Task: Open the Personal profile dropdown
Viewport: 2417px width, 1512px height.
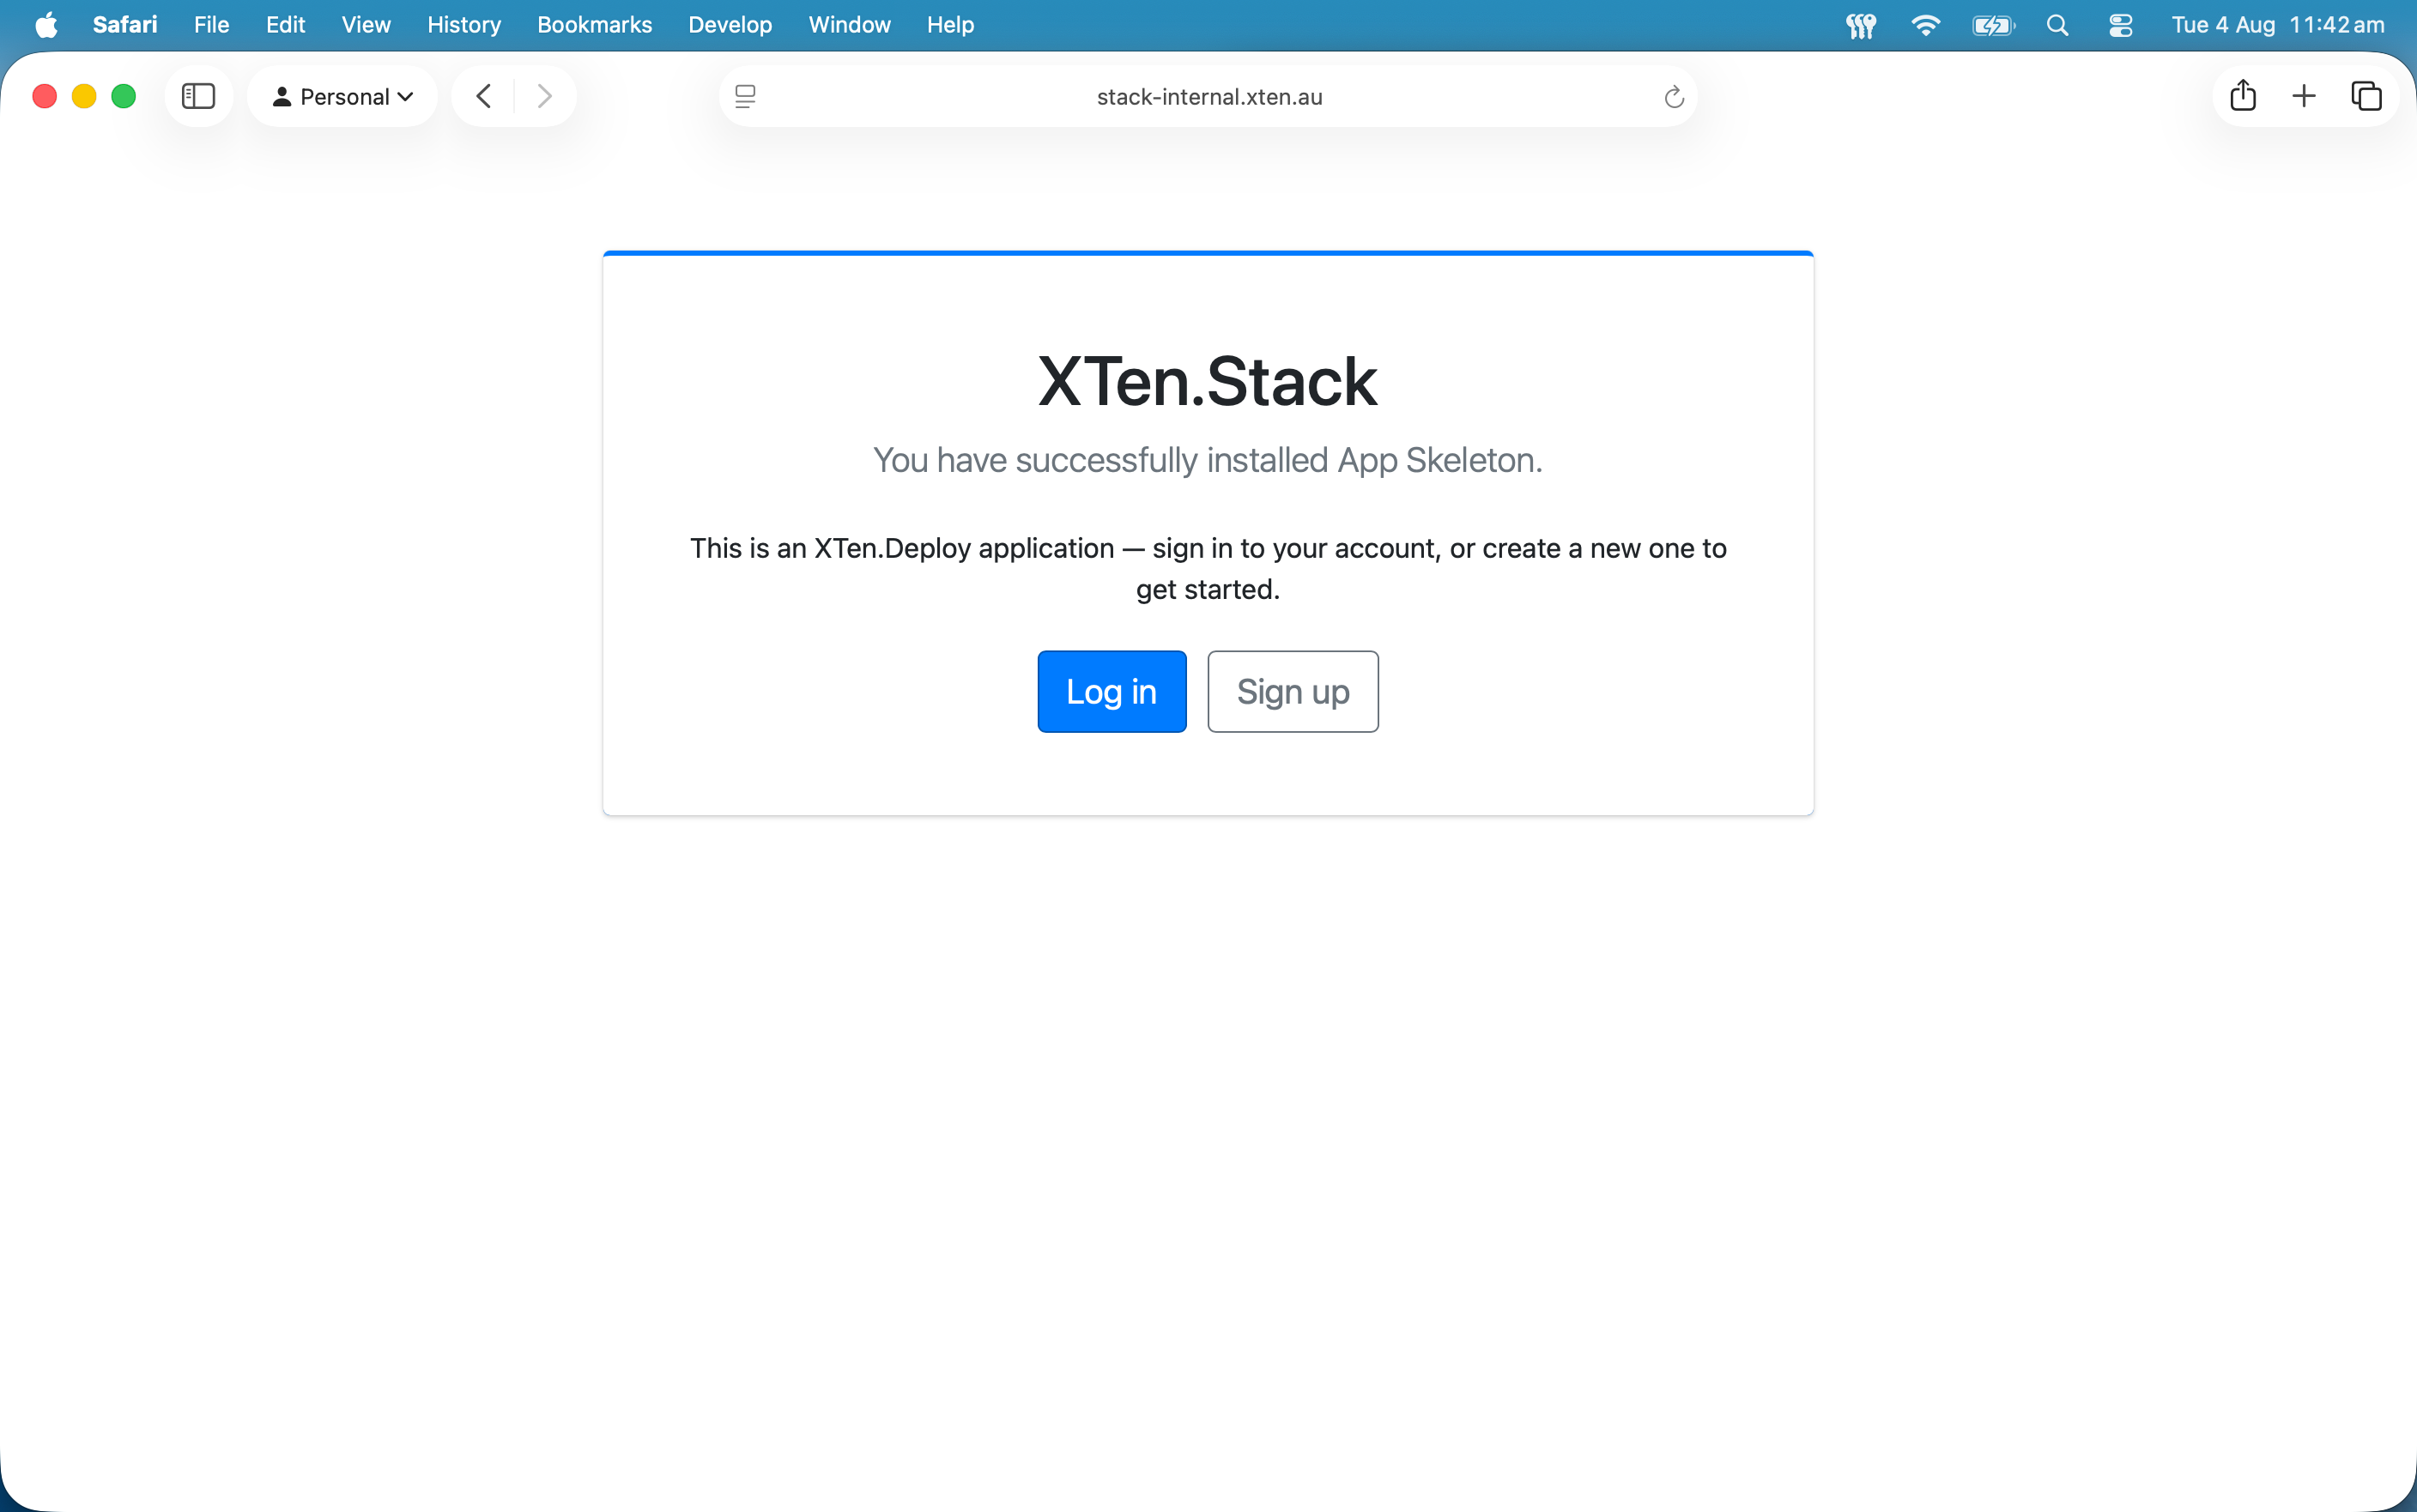Action: (x=342, y=96)
